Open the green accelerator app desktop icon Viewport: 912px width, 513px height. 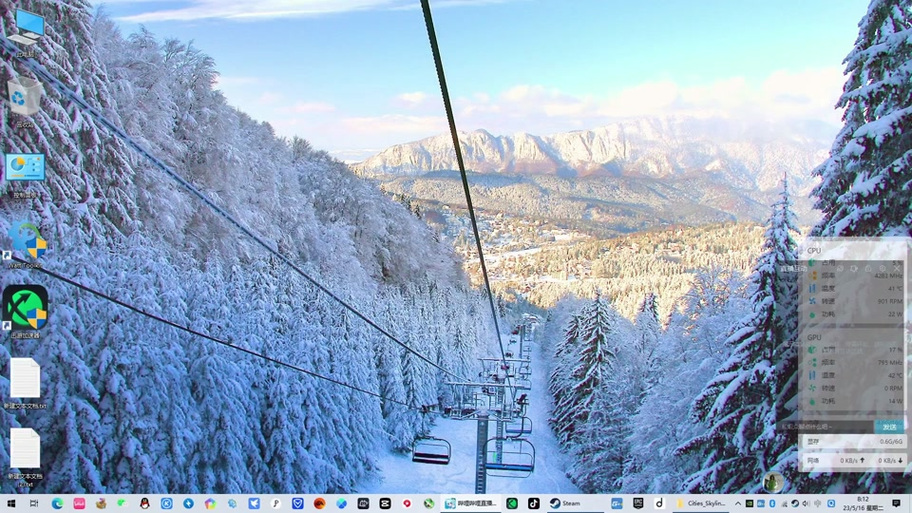pos(25,312)
